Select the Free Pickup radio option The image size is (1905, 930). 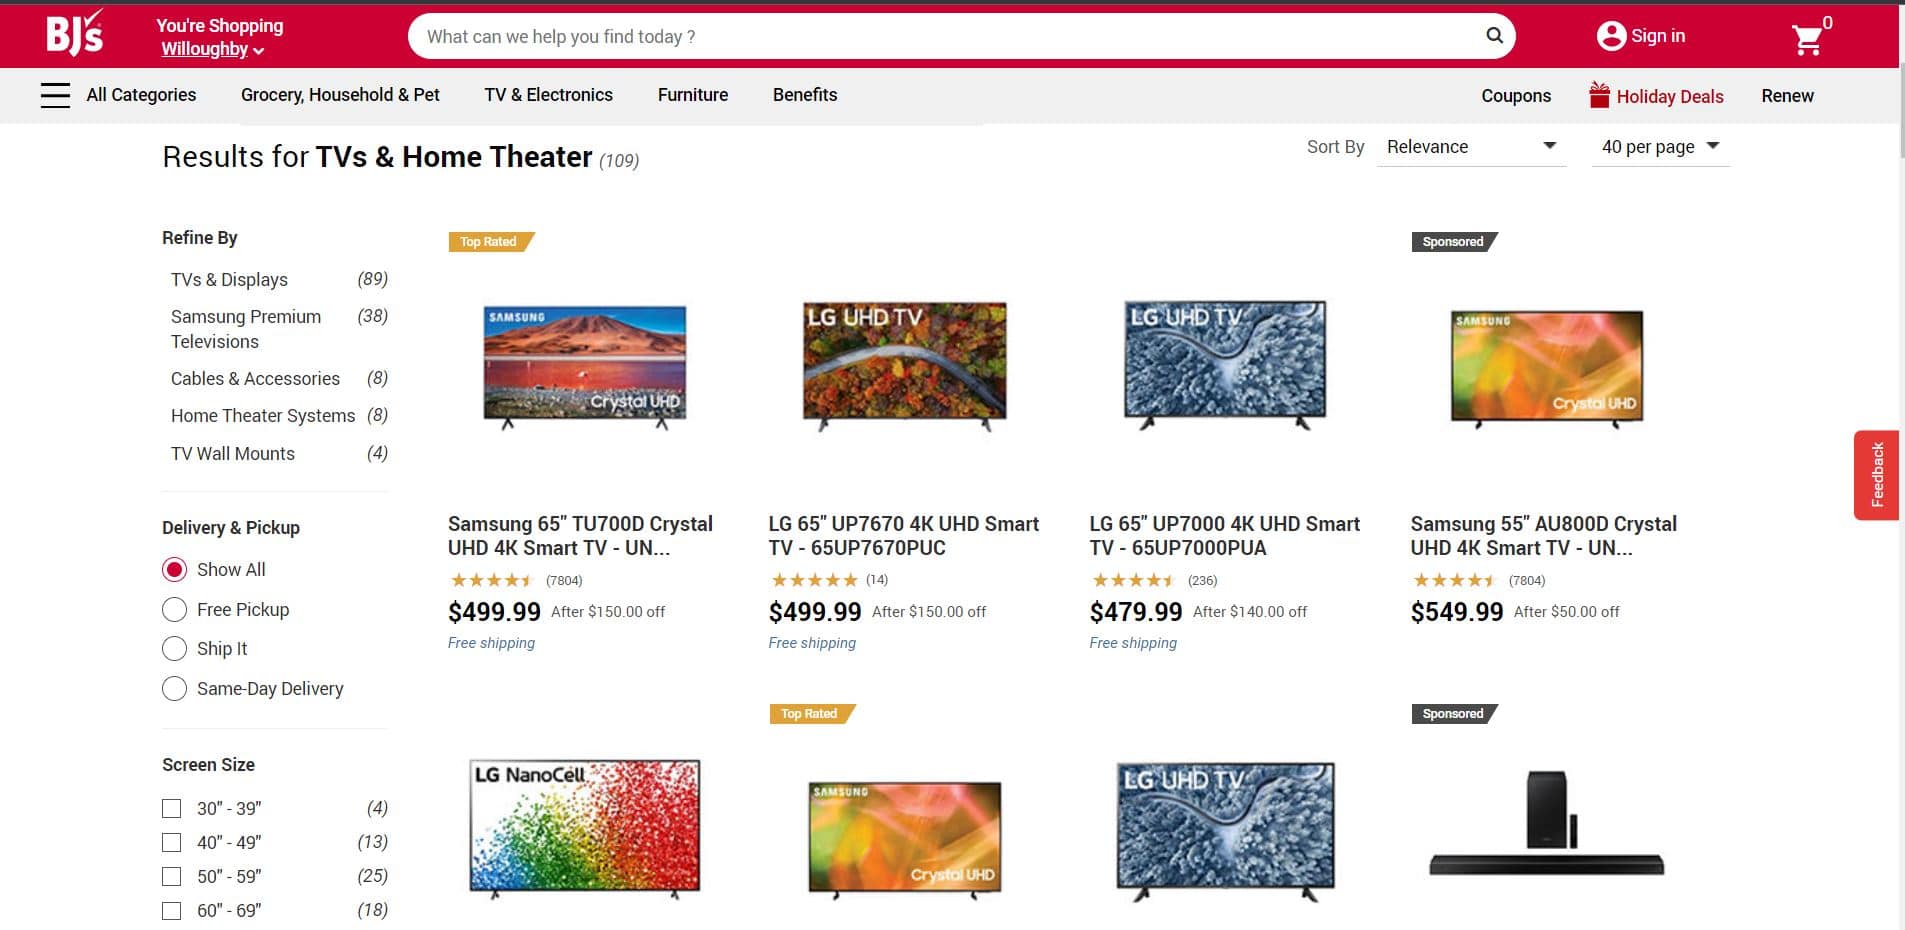pos(174,610)
